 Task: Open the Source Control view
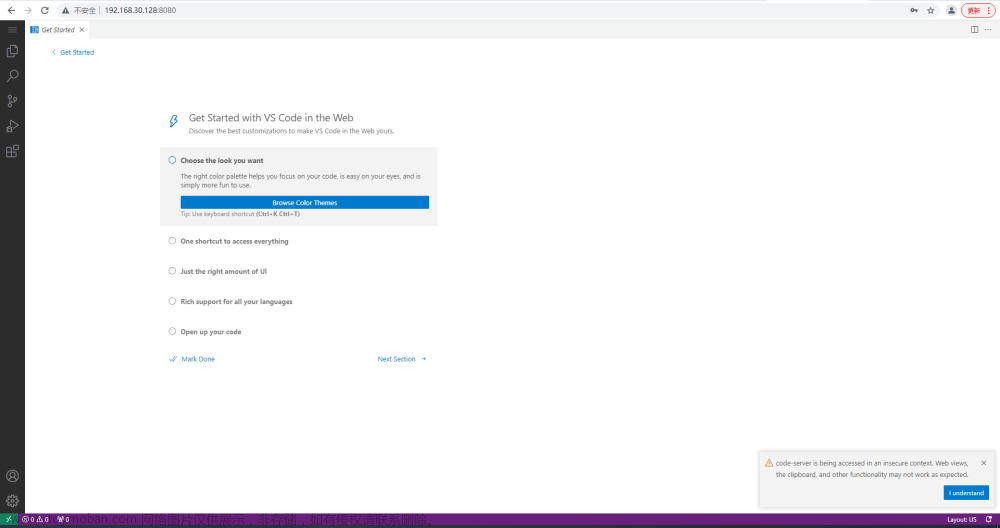(12, 101)
